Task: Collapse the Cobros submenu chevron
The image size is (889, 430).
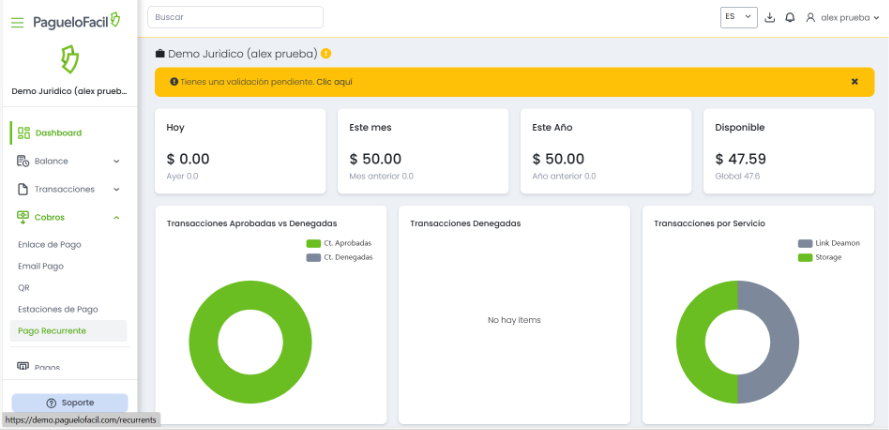Action: pyautogui.click(x=116, y=217)
